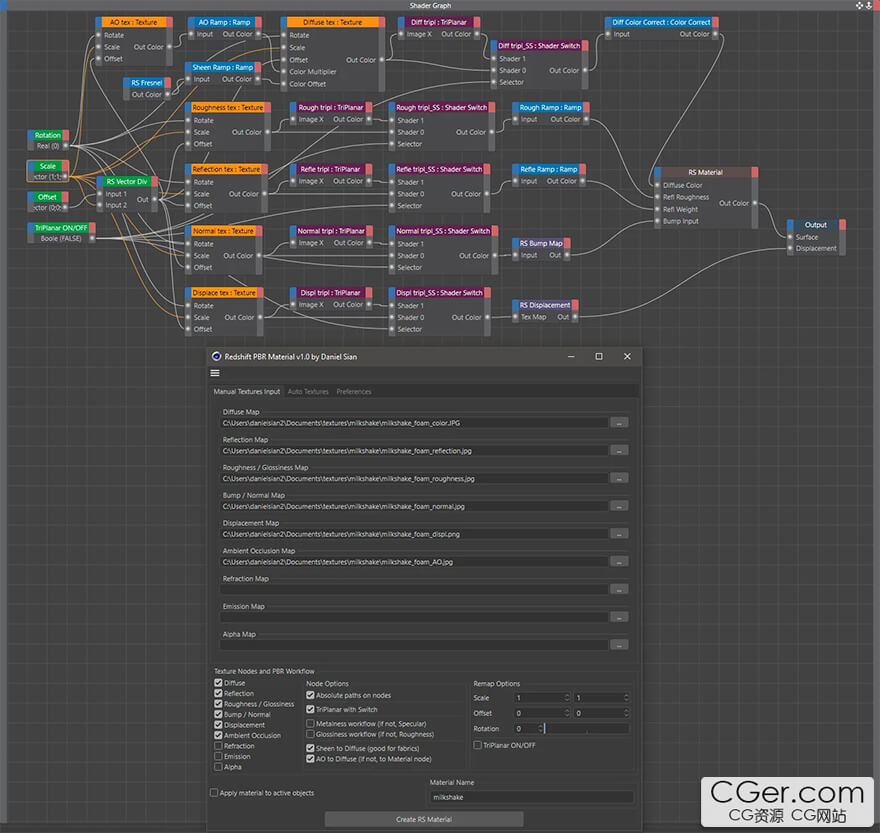Click the Cinema 4D logo in the dialog title bar
Image resolution: width=880 pixels, height=833 pixels.
click(x=216, y=356)
